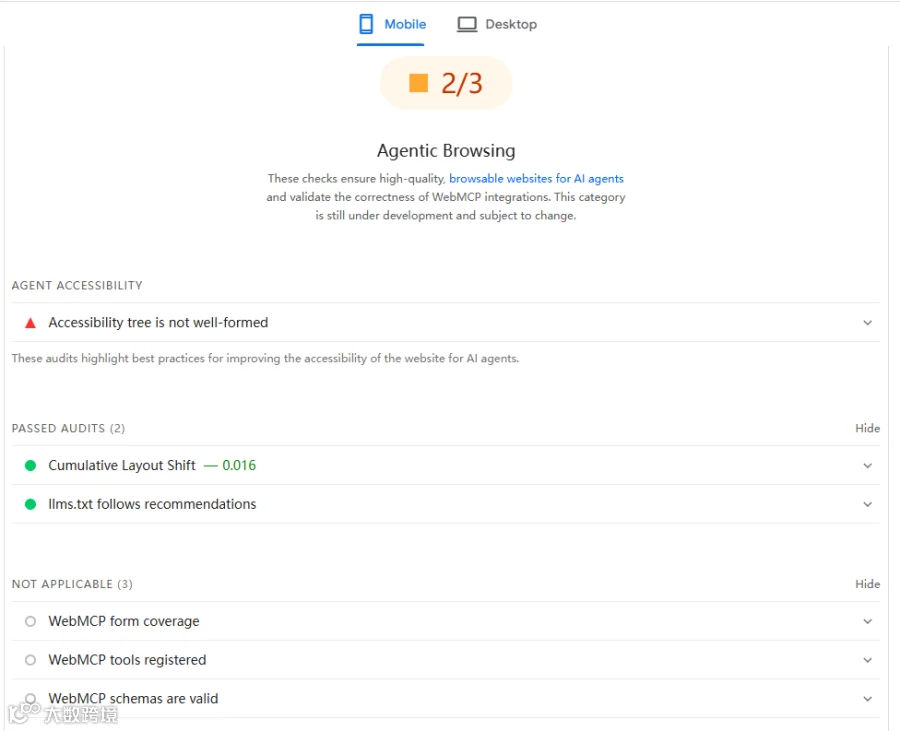Switch to the Mobile tab
This screenshot has width=900, height=731.
tap(391, 25)
